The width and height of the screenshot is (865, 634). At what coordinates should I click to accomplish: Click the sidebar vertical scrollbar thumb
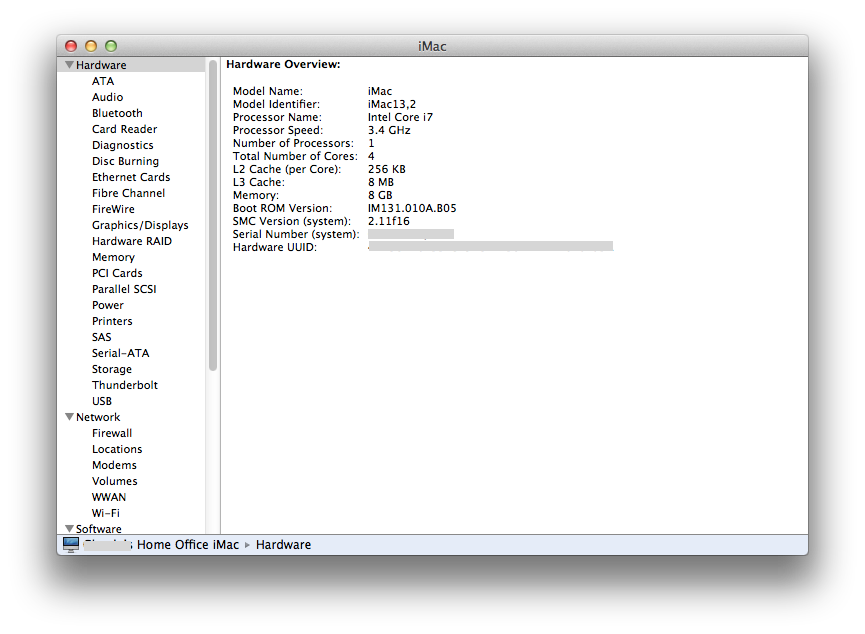pyautogui.click(x=213, y=215)
